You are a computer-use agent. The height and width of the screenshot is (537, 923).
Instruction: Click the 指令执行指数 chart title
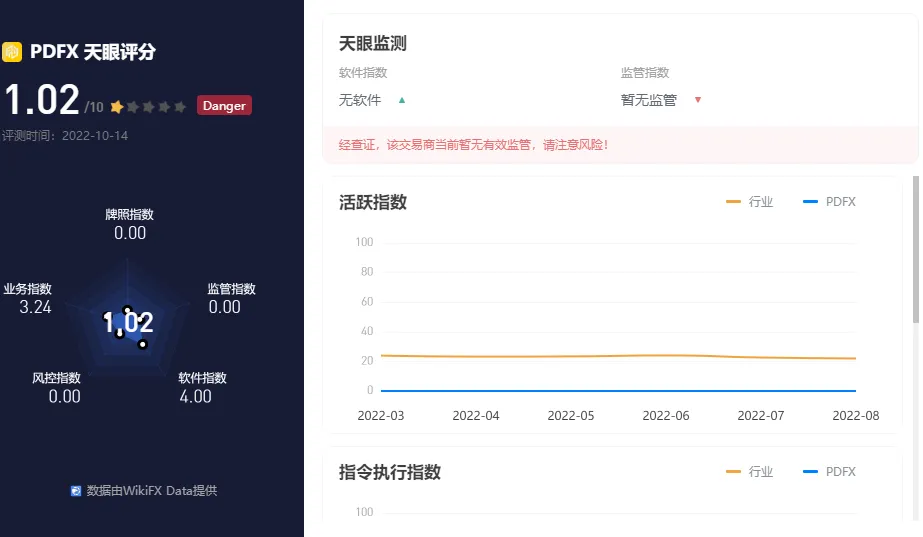390,472
